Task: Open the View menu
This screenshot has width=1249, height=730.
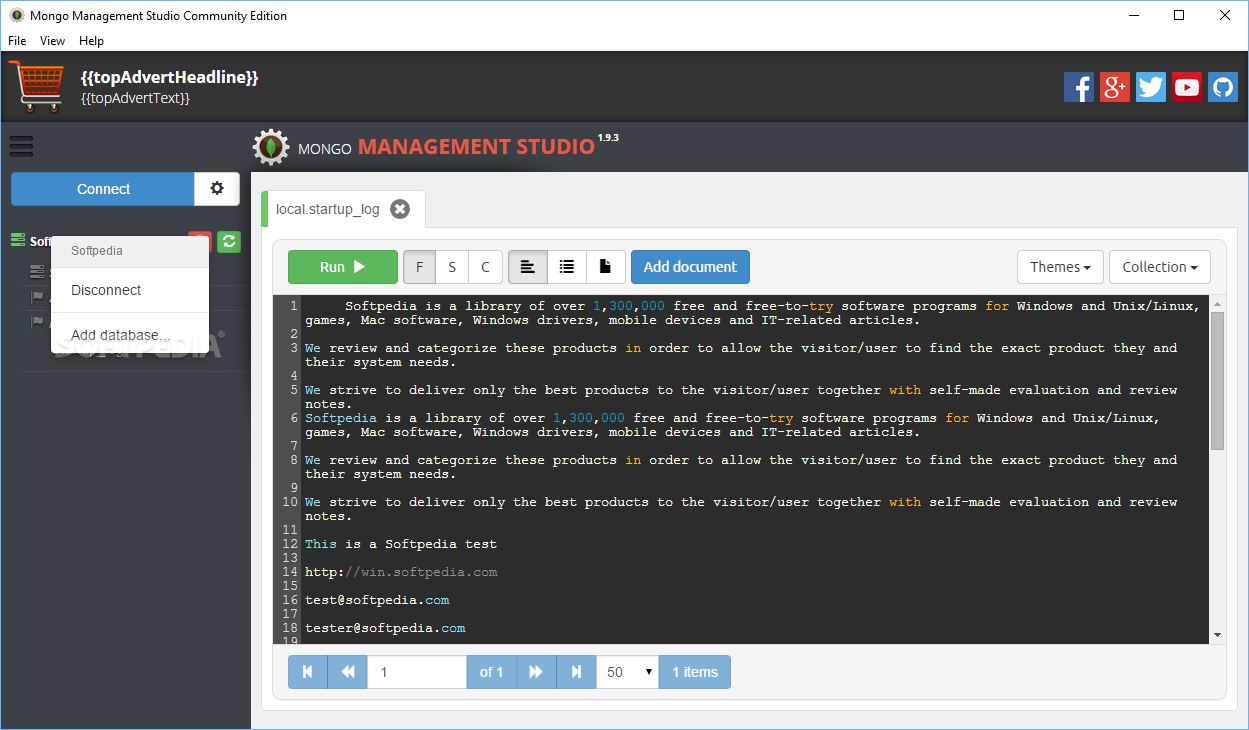Action: 52,41
